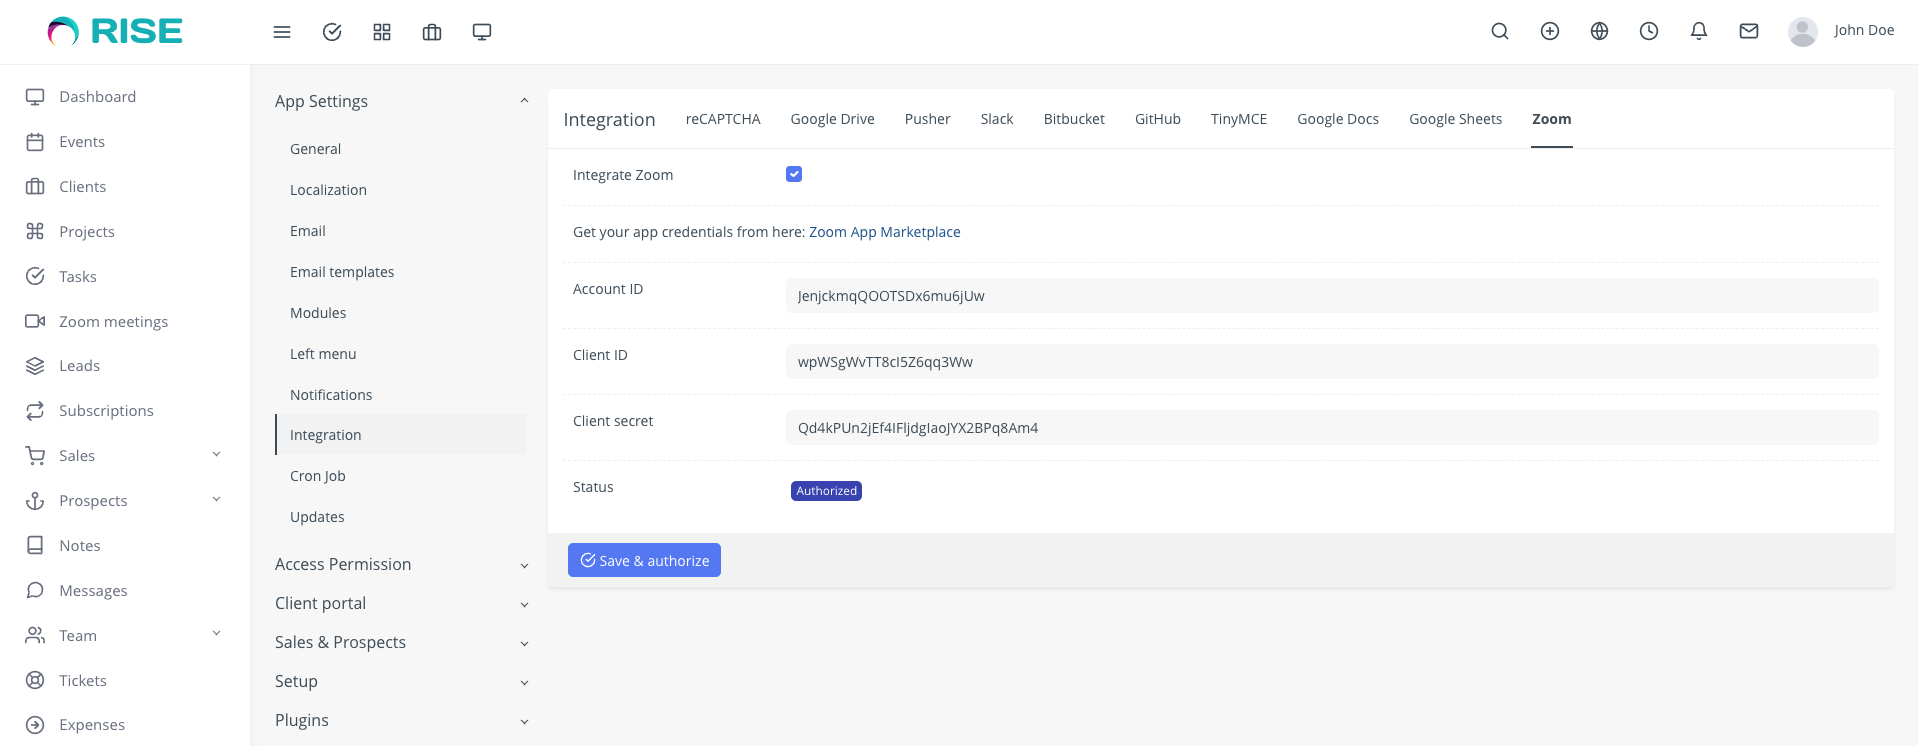Open the language globe icon
Screen dimensions: 1918x746
[1599, 31]
